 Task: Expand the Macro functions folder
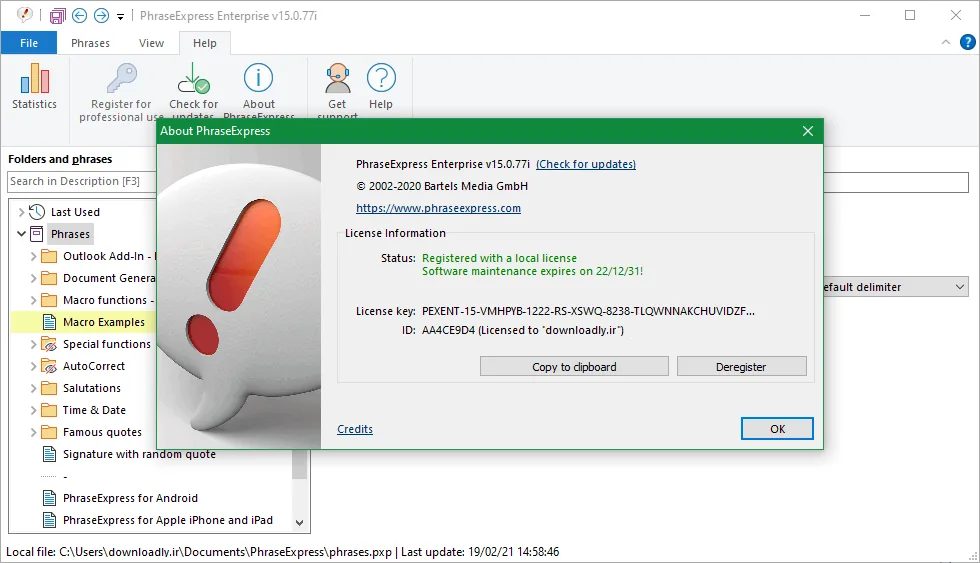[x=33, y=300]
